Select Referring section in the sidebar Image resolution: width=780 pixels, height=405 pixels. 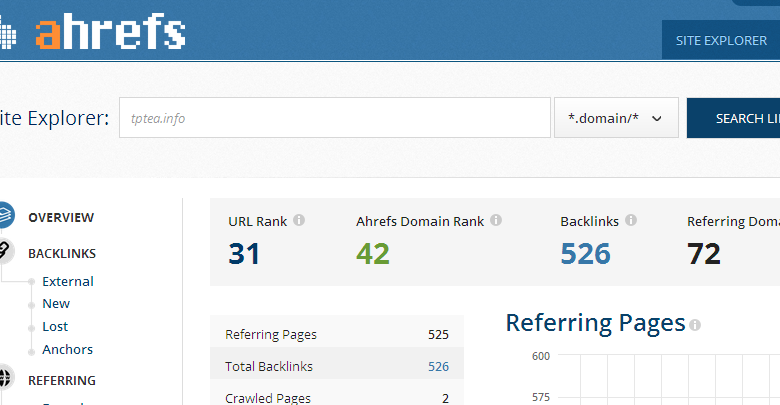62,380
